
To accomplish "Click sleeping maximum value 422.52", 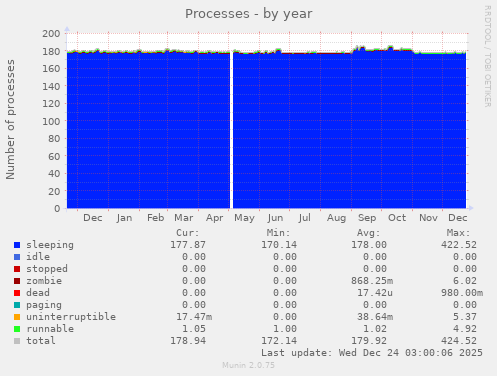I will tap(459, 245).
